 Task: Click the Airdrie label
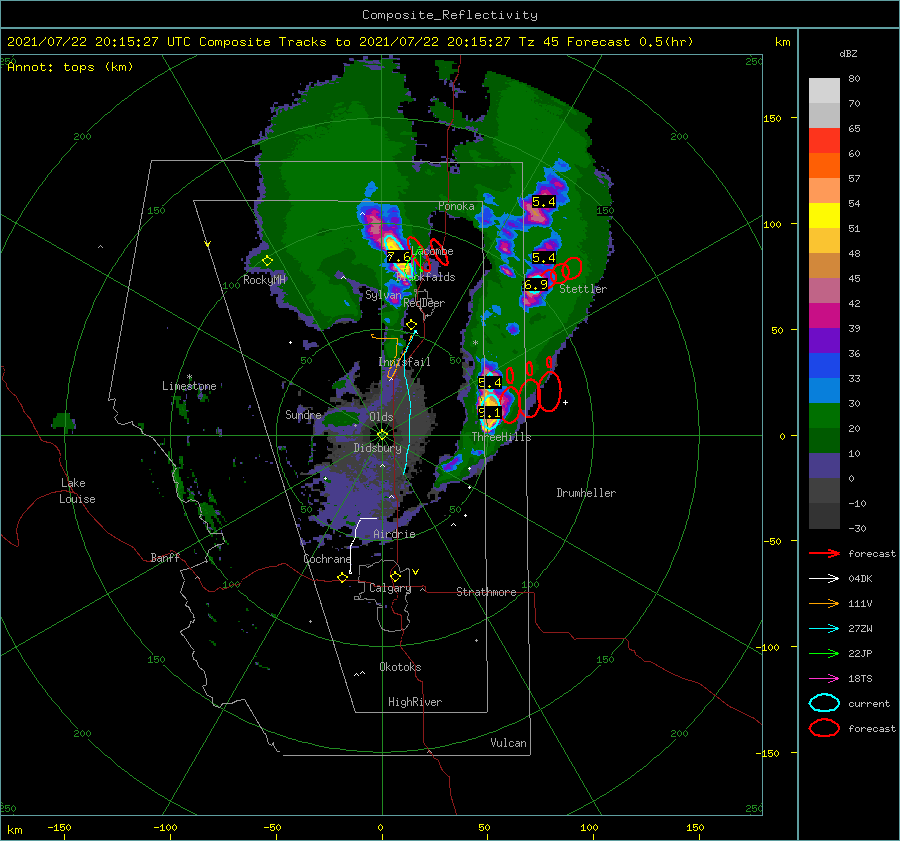[x=394, y=534]
